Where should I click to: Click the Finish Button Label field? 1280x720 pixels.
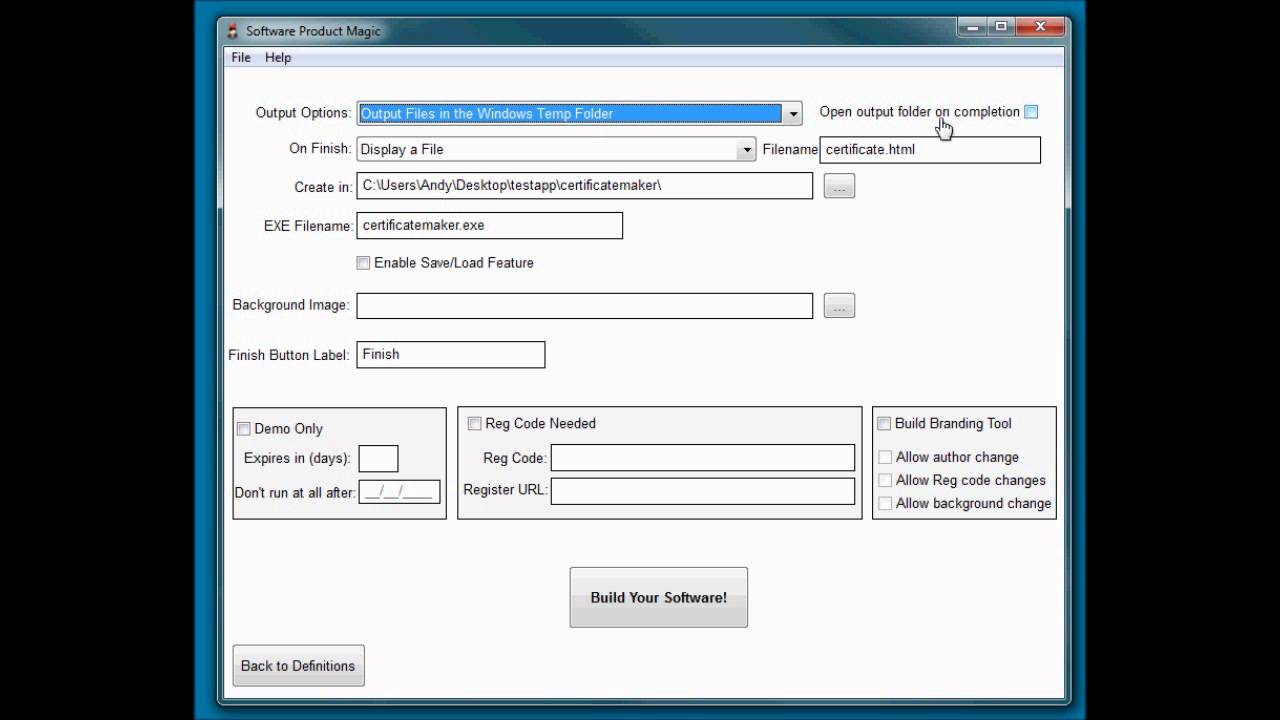(x=450, y=354)
